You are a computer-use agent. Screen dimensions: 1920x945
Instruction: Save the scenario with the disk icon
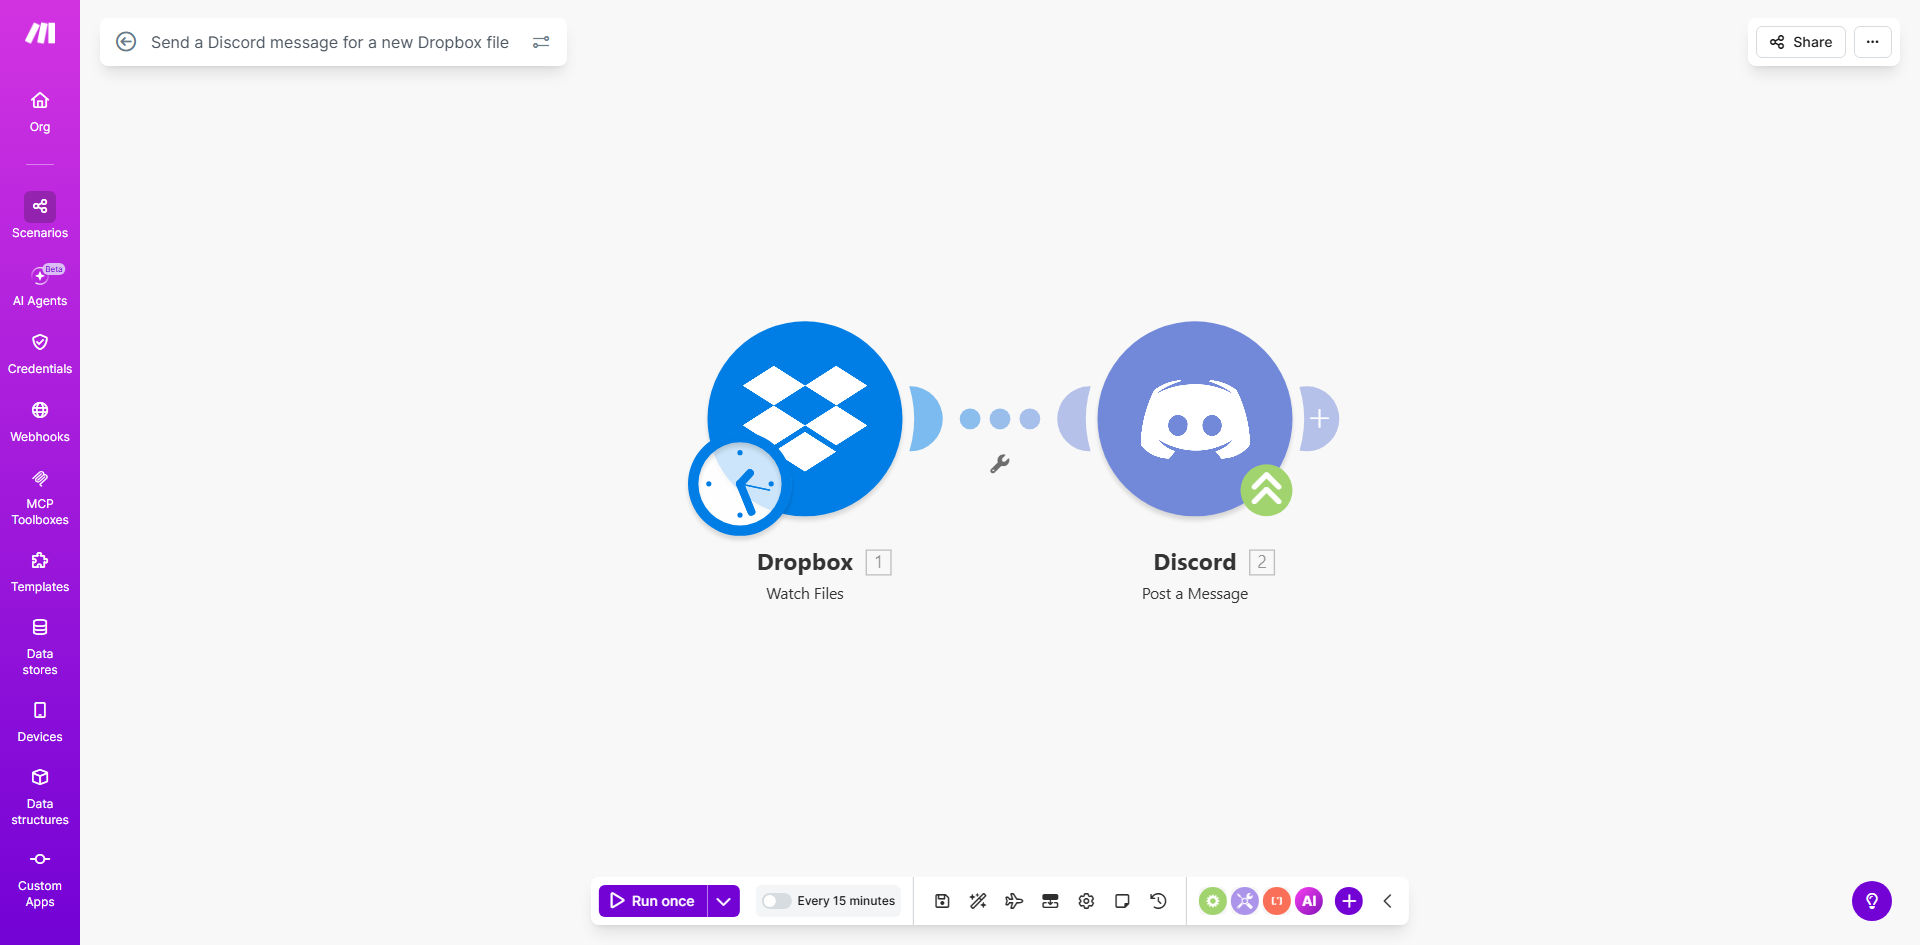tap(942, 901)
